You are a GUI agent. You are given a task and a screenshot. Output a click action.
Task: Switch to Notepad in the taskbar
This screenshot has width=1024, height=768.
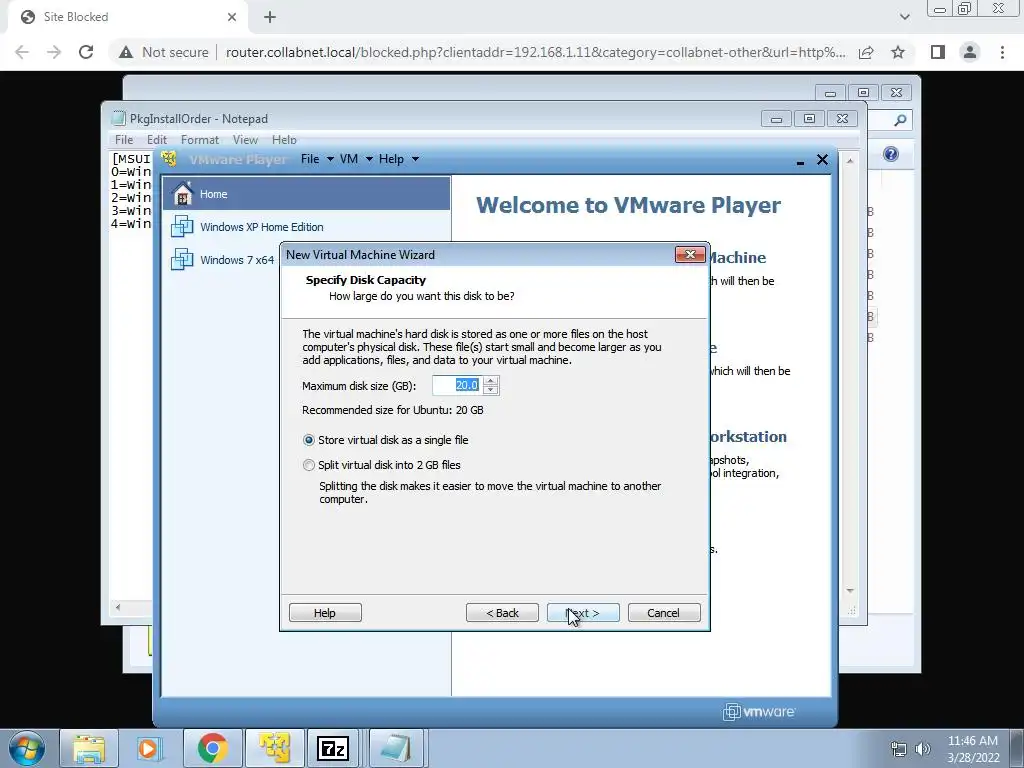point(397,748)
